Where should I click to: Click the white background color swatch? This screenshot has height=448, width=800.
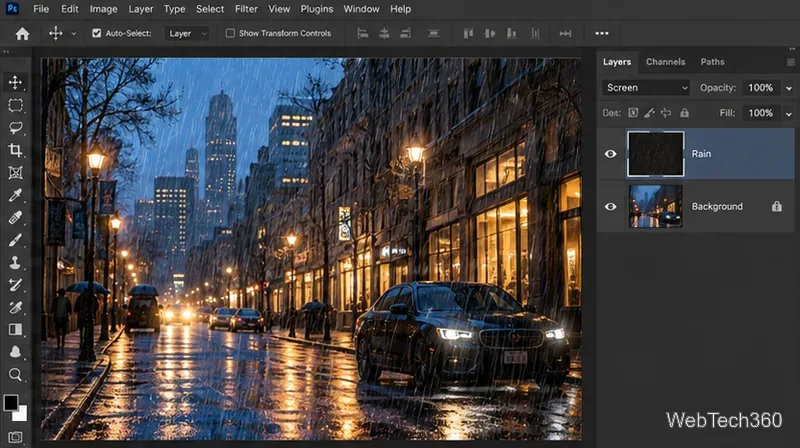coord(21,415)
